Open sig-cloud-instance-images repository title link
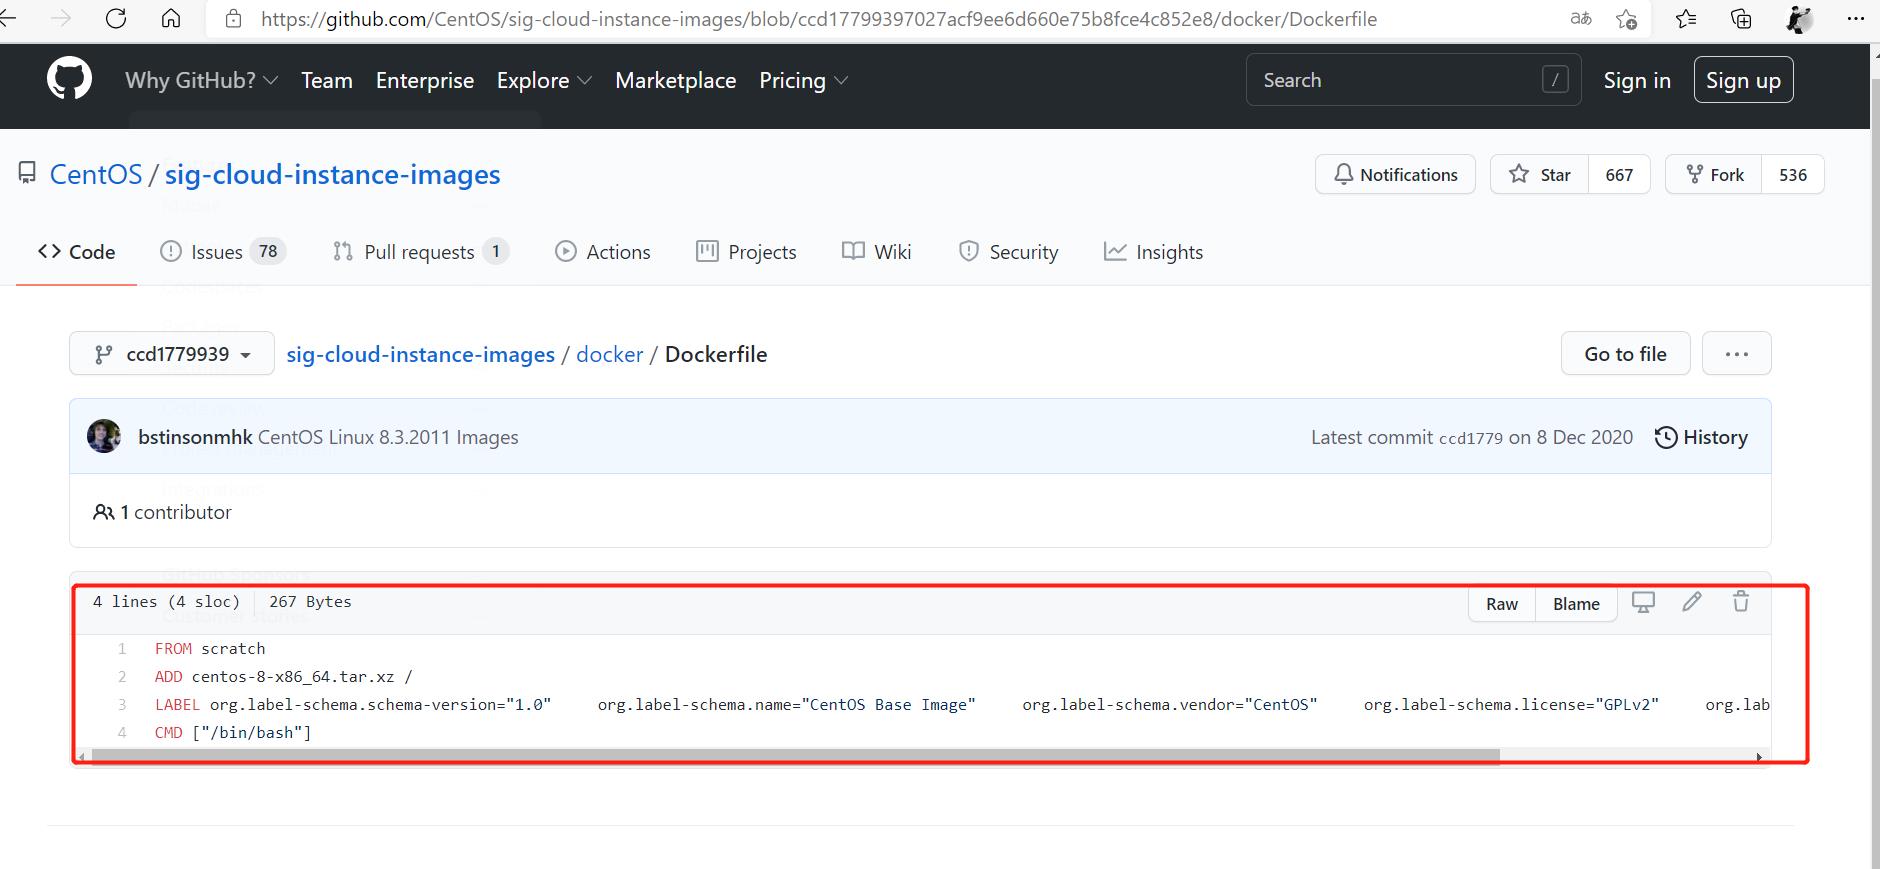Screen dimensions: 1880x869 (x=332, y=174)
